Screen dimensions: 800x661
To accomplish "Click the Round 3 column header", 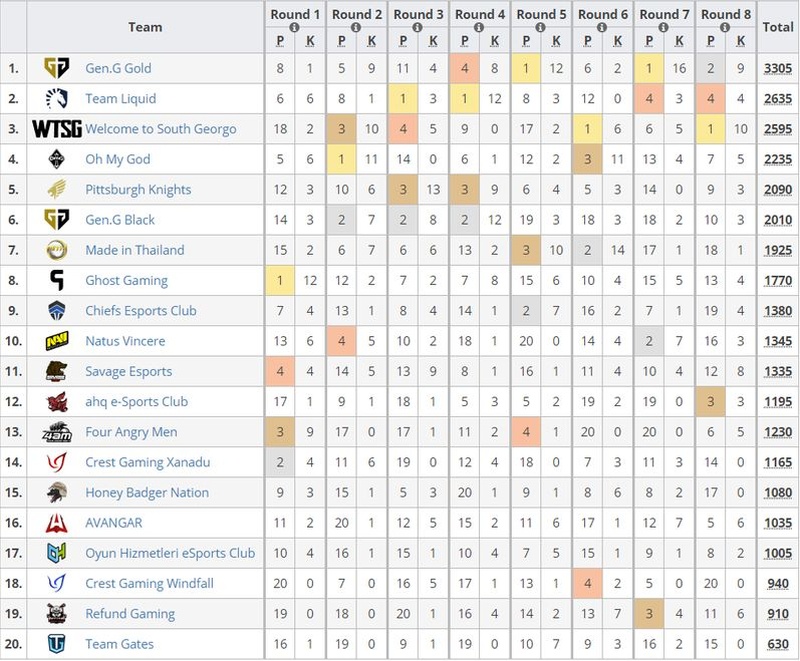I will (418, 14).
